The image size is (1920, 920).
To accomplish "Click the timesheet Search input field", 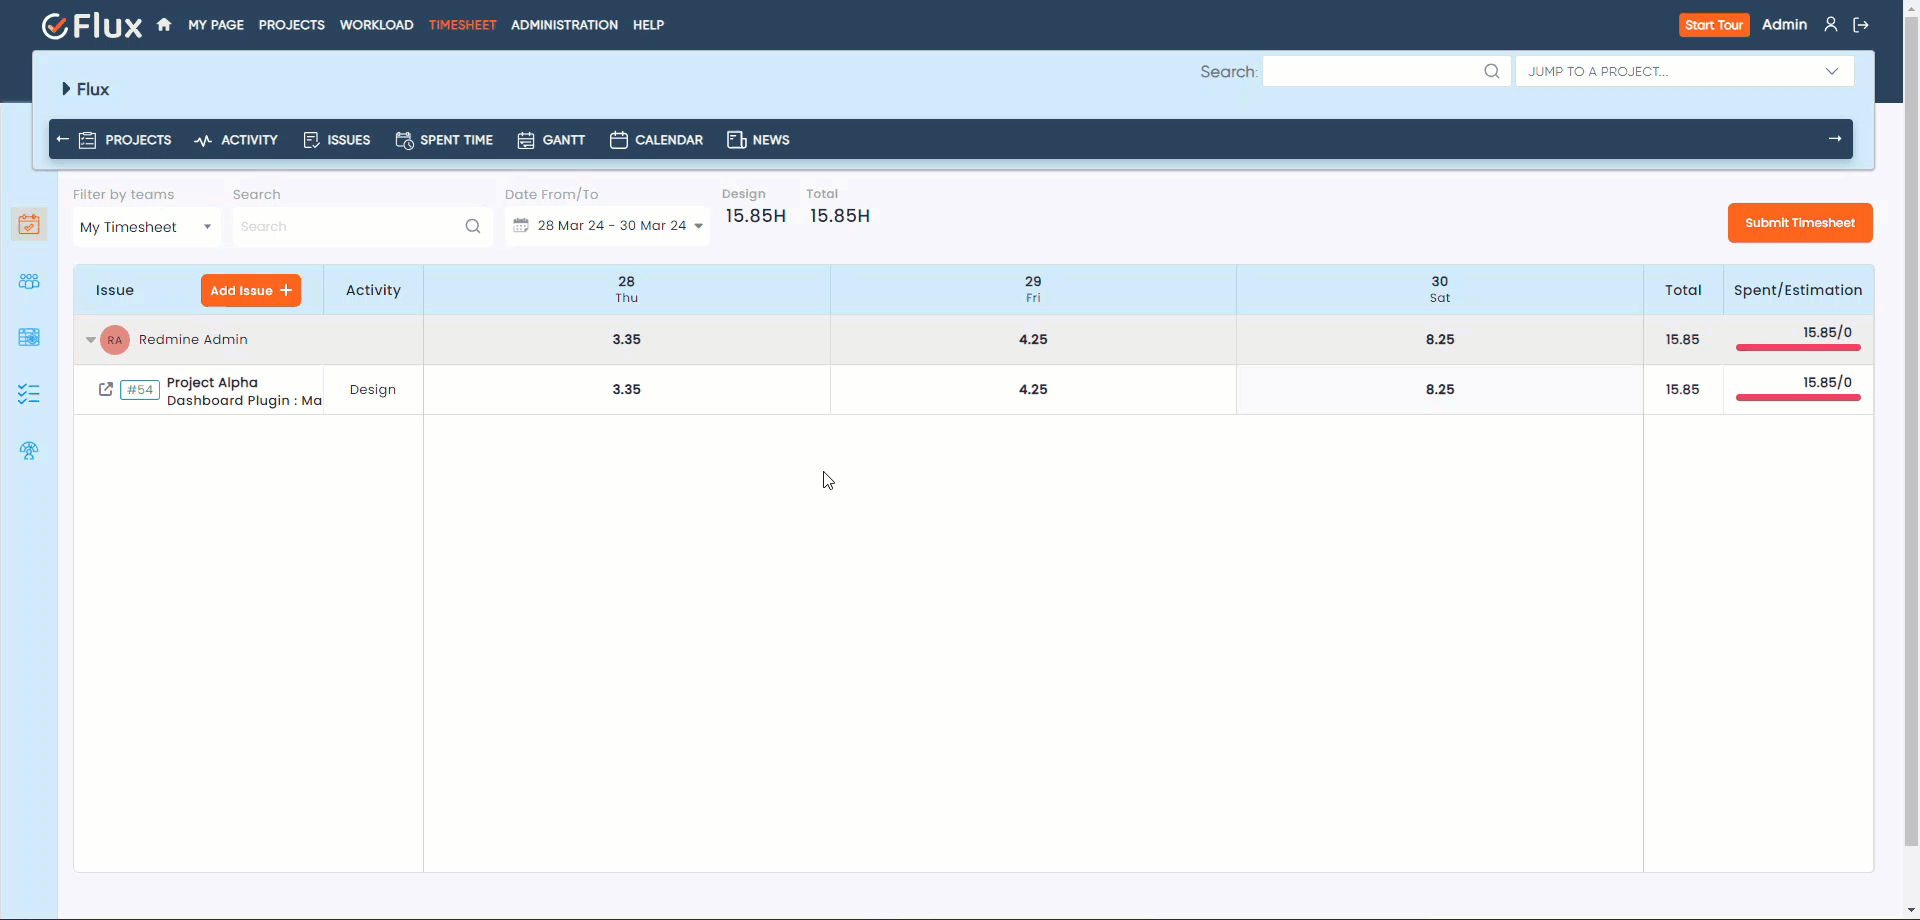I will coord(350,227).
